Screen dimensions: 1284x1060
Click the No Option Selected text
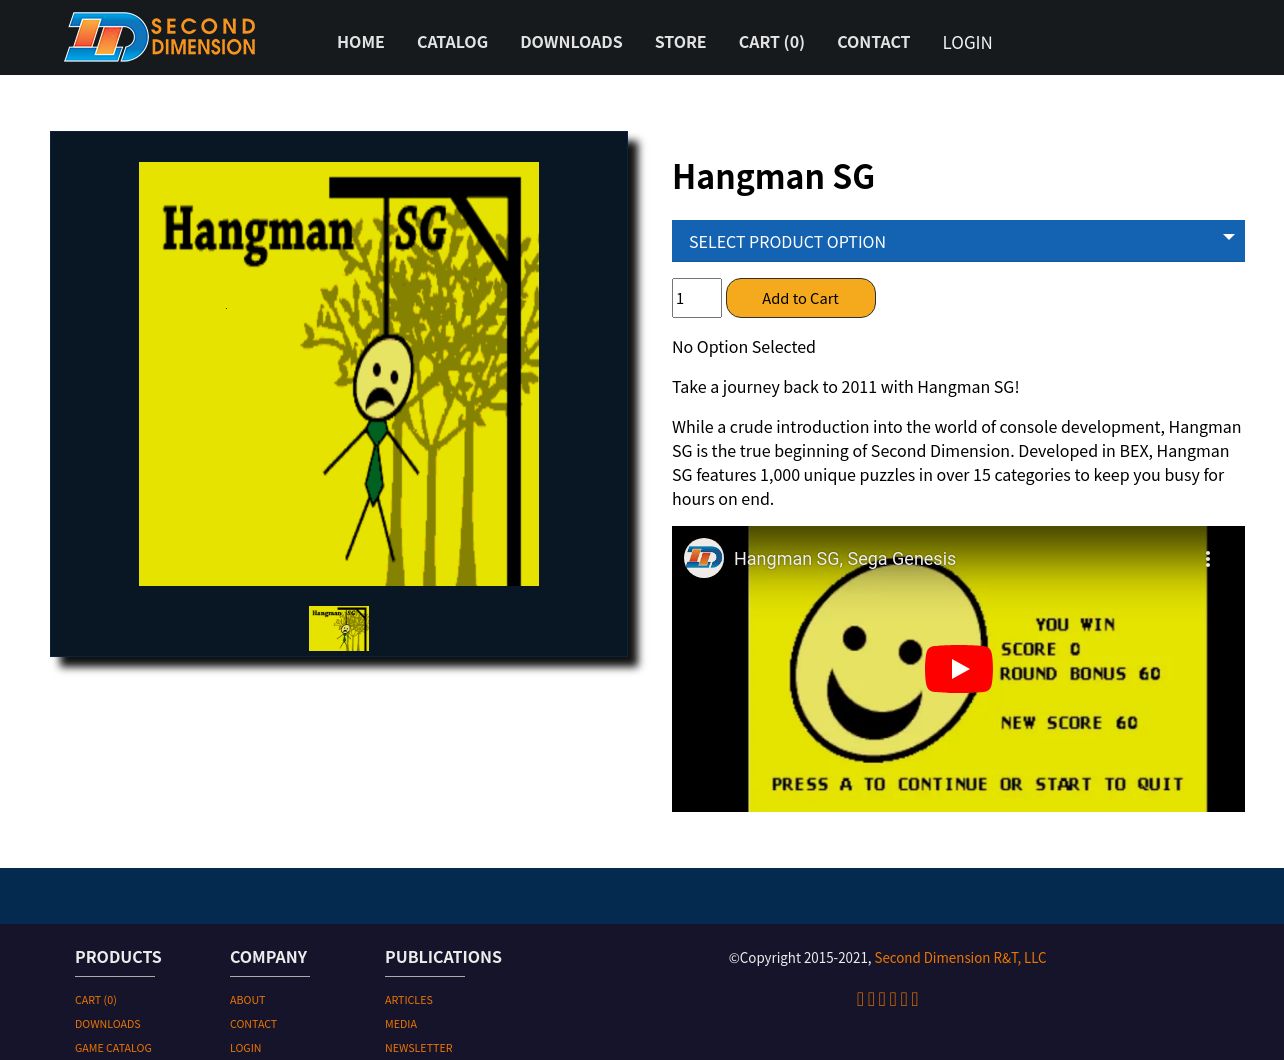(744, 347)
